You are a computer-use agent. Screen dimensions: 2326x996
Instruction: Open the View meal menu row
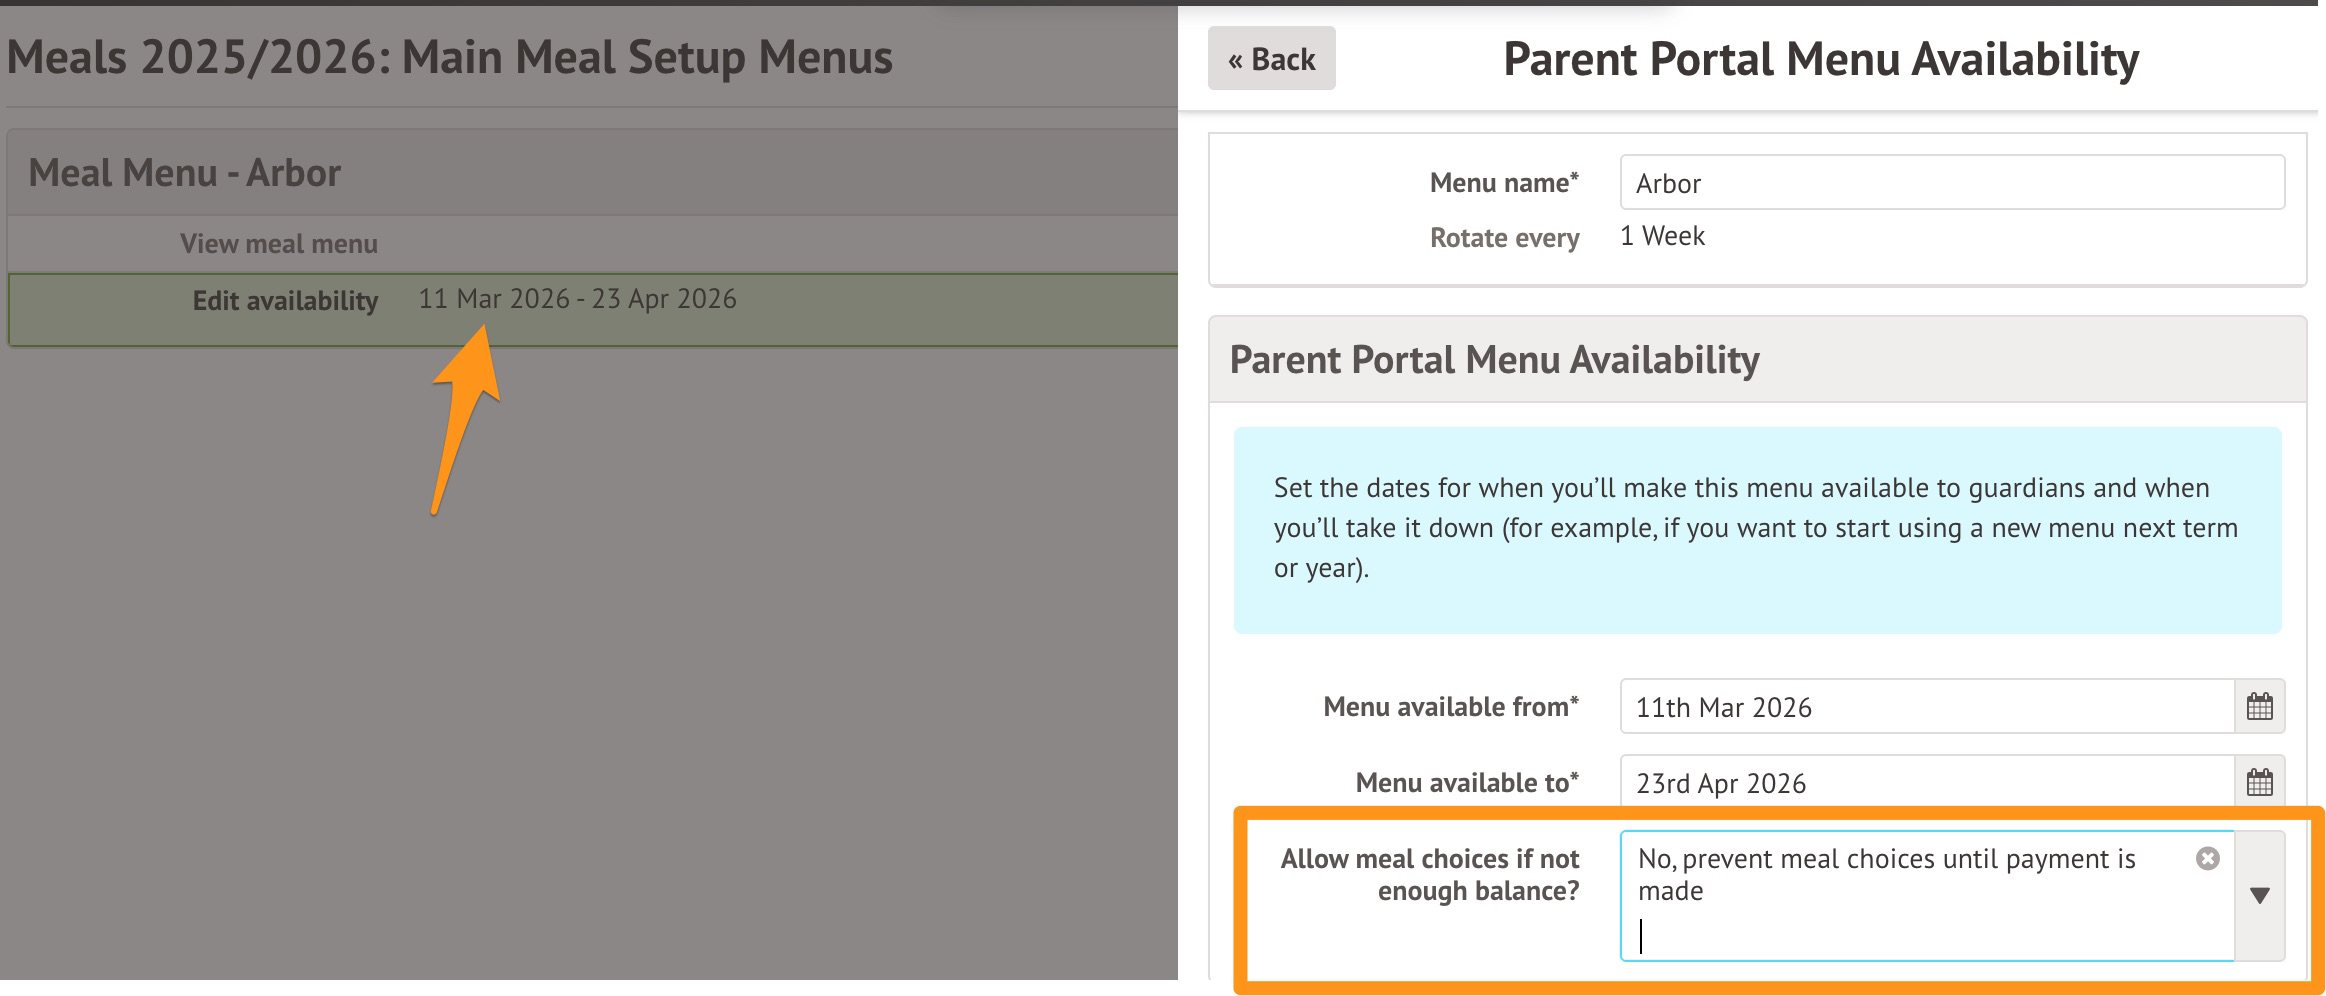[x=279, y=244]
